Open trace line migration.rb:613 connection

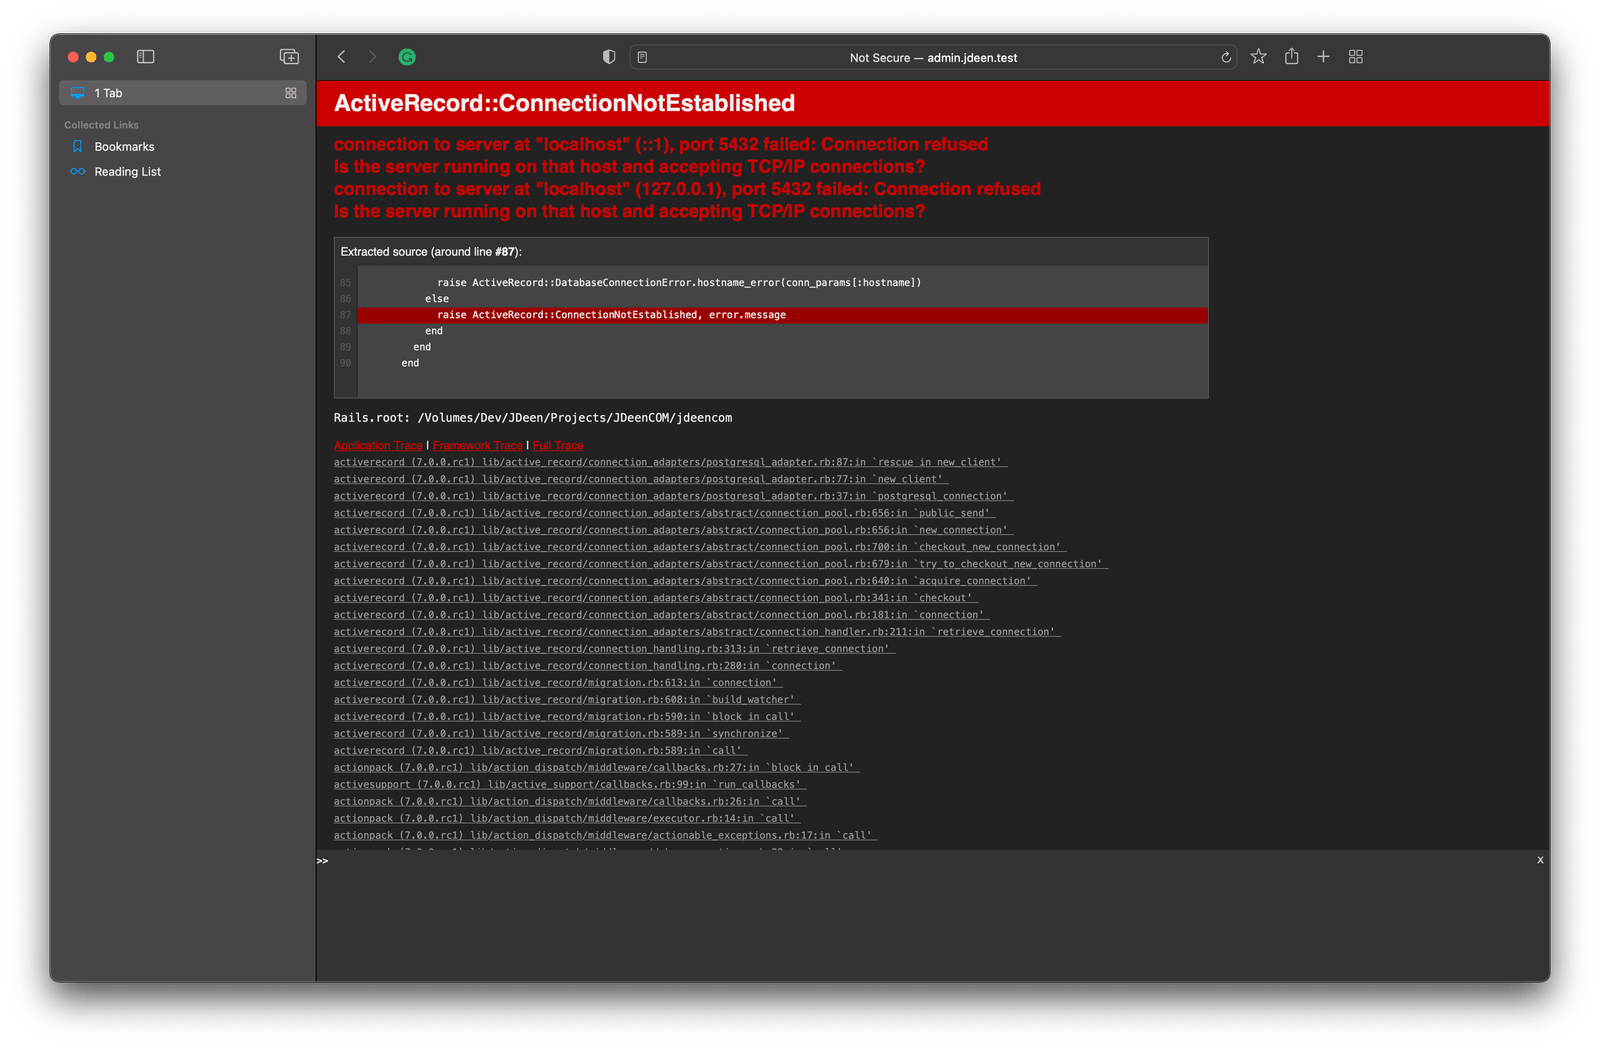click(x=558, y=683)
